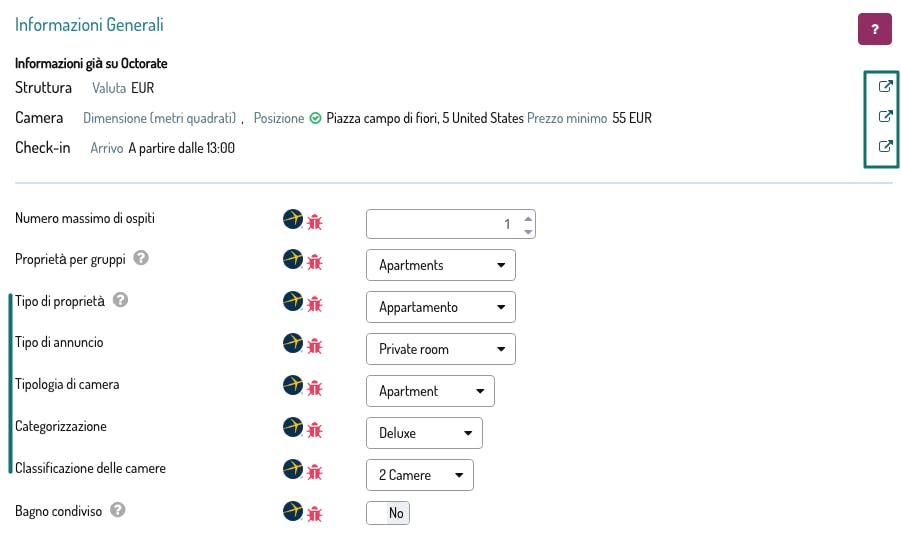The width and height of the screenshot is (901, 552).
Task: Expand the Tipologia di camera dropdown
Action: tap(430, 391)
